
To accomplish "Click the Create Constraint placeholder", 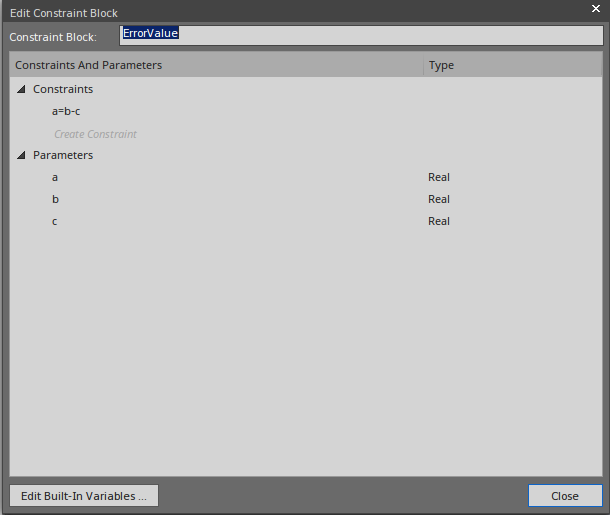I will tap(95, 134).
